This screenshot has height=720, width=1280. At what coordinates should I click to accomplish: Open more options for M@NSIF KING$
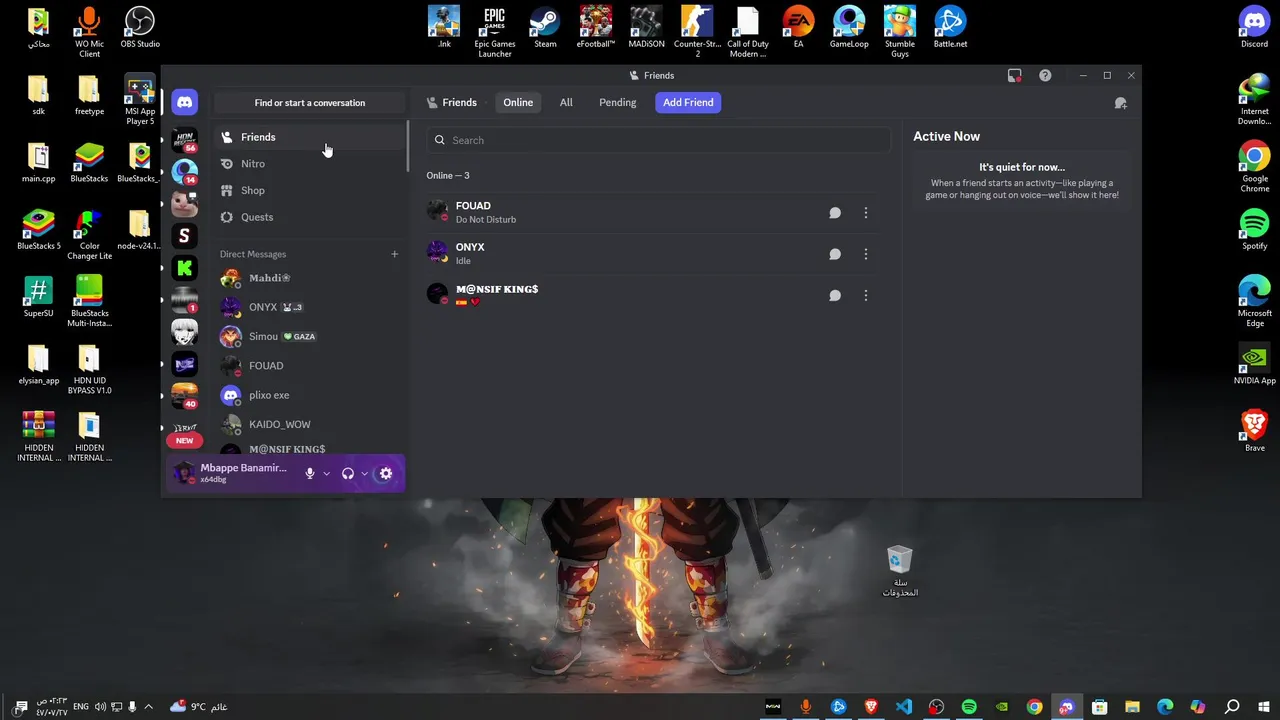[x=866, y=295]
